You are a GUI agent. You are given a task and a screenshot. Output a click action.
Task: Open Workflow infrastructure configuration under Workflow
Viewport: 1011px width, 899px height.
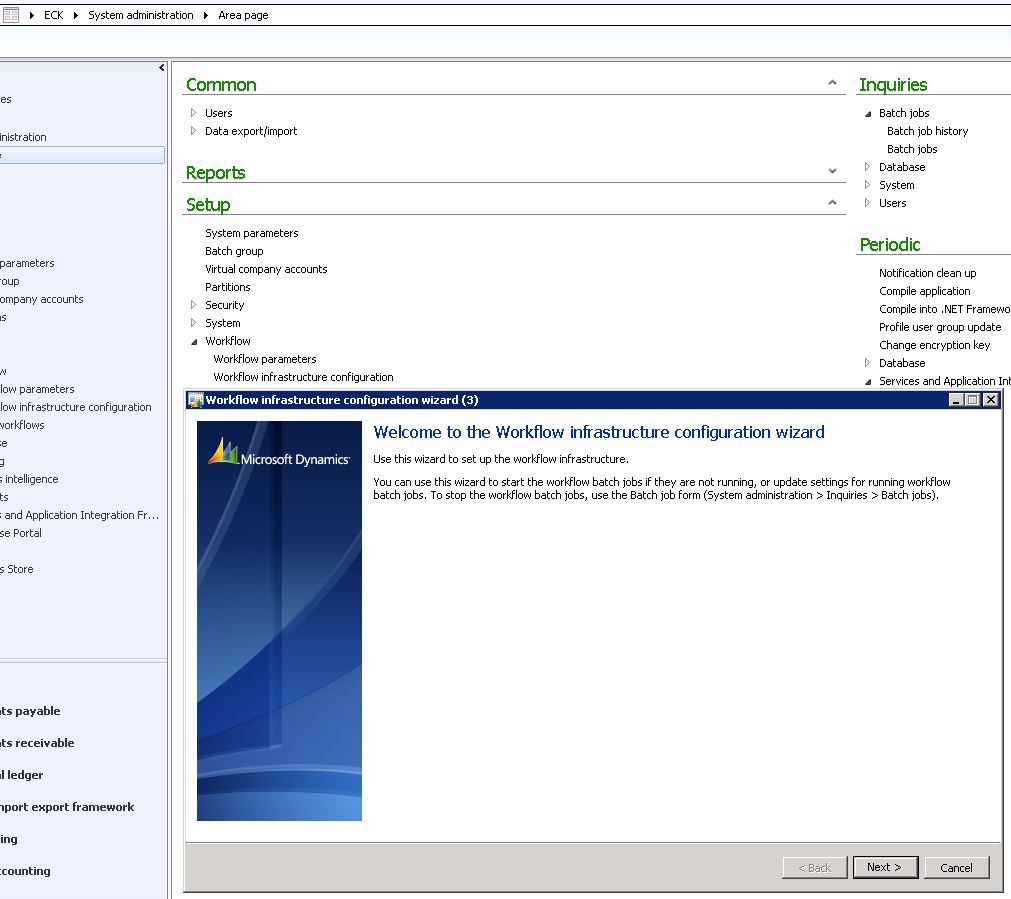tap(301, 377)
